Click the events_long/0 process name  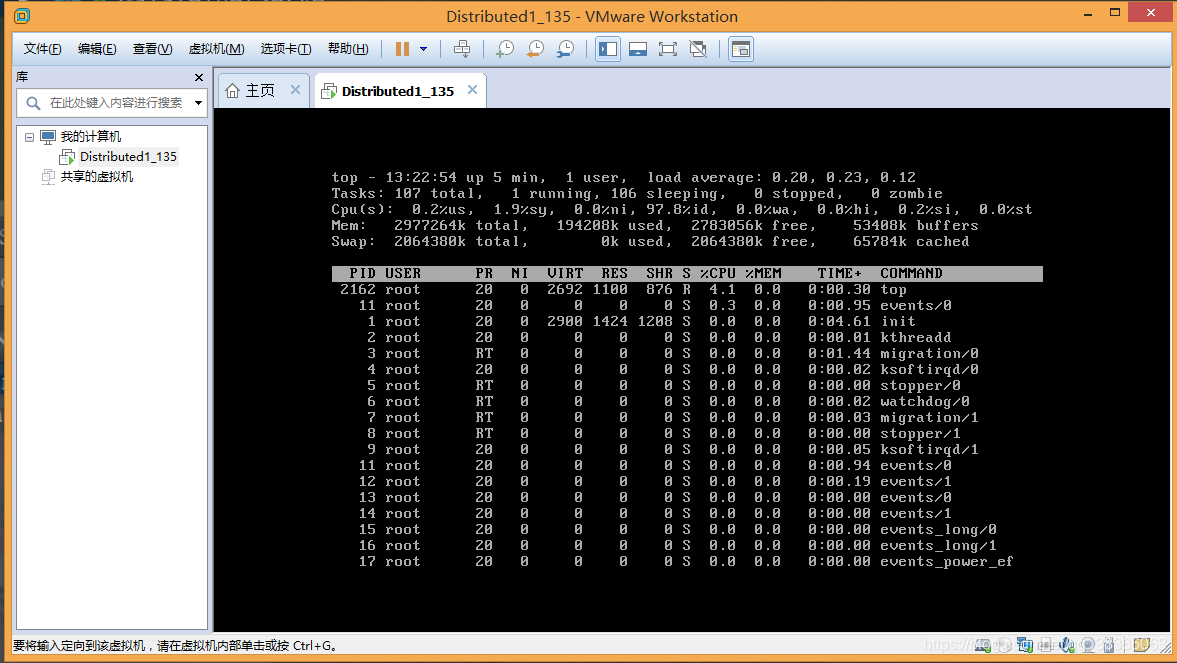(x=938, y=529)
